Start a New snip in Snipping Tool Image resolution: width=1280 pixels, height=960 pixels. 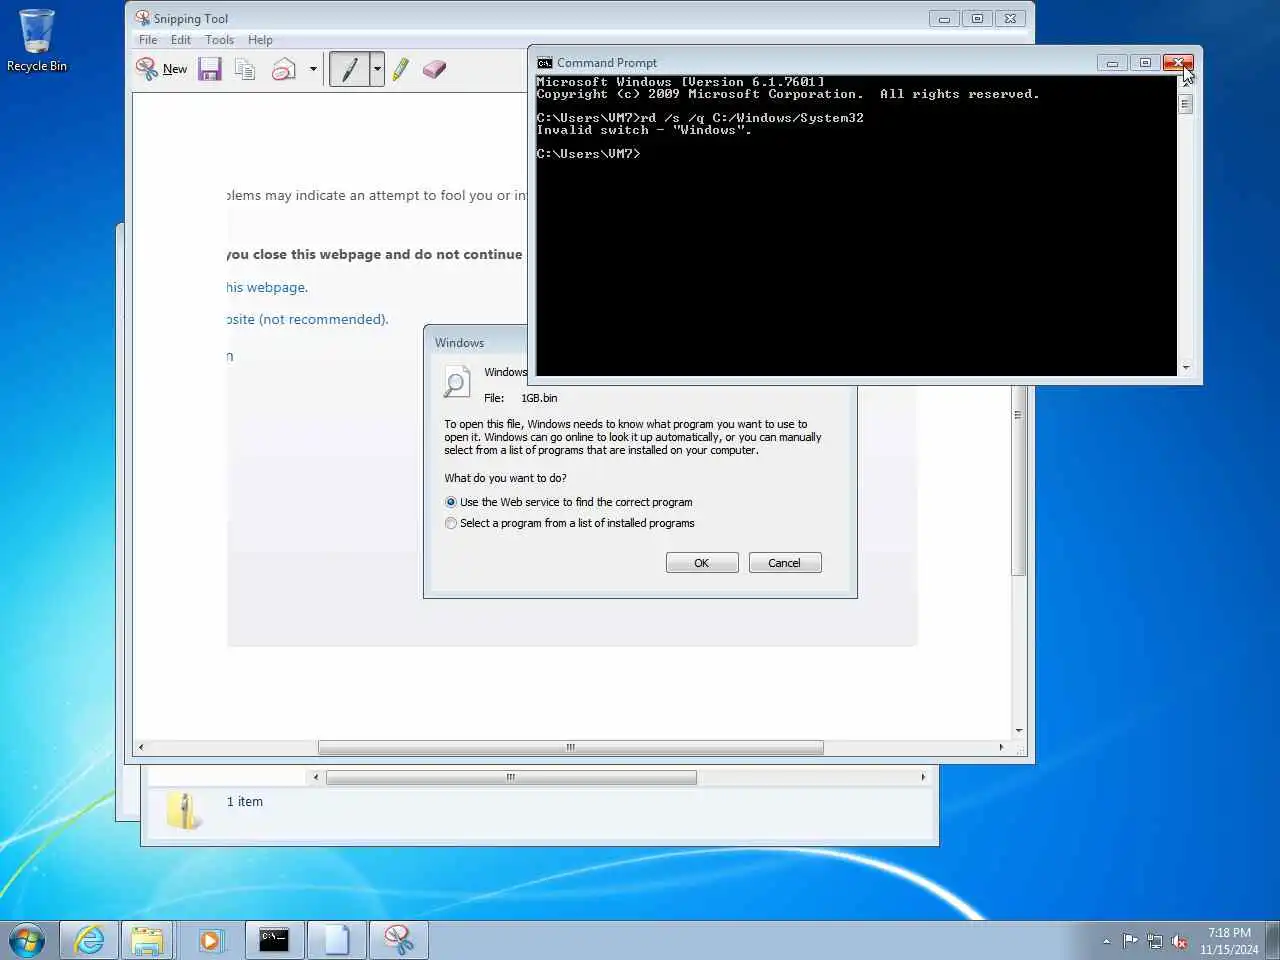click(x=162, y=69)
